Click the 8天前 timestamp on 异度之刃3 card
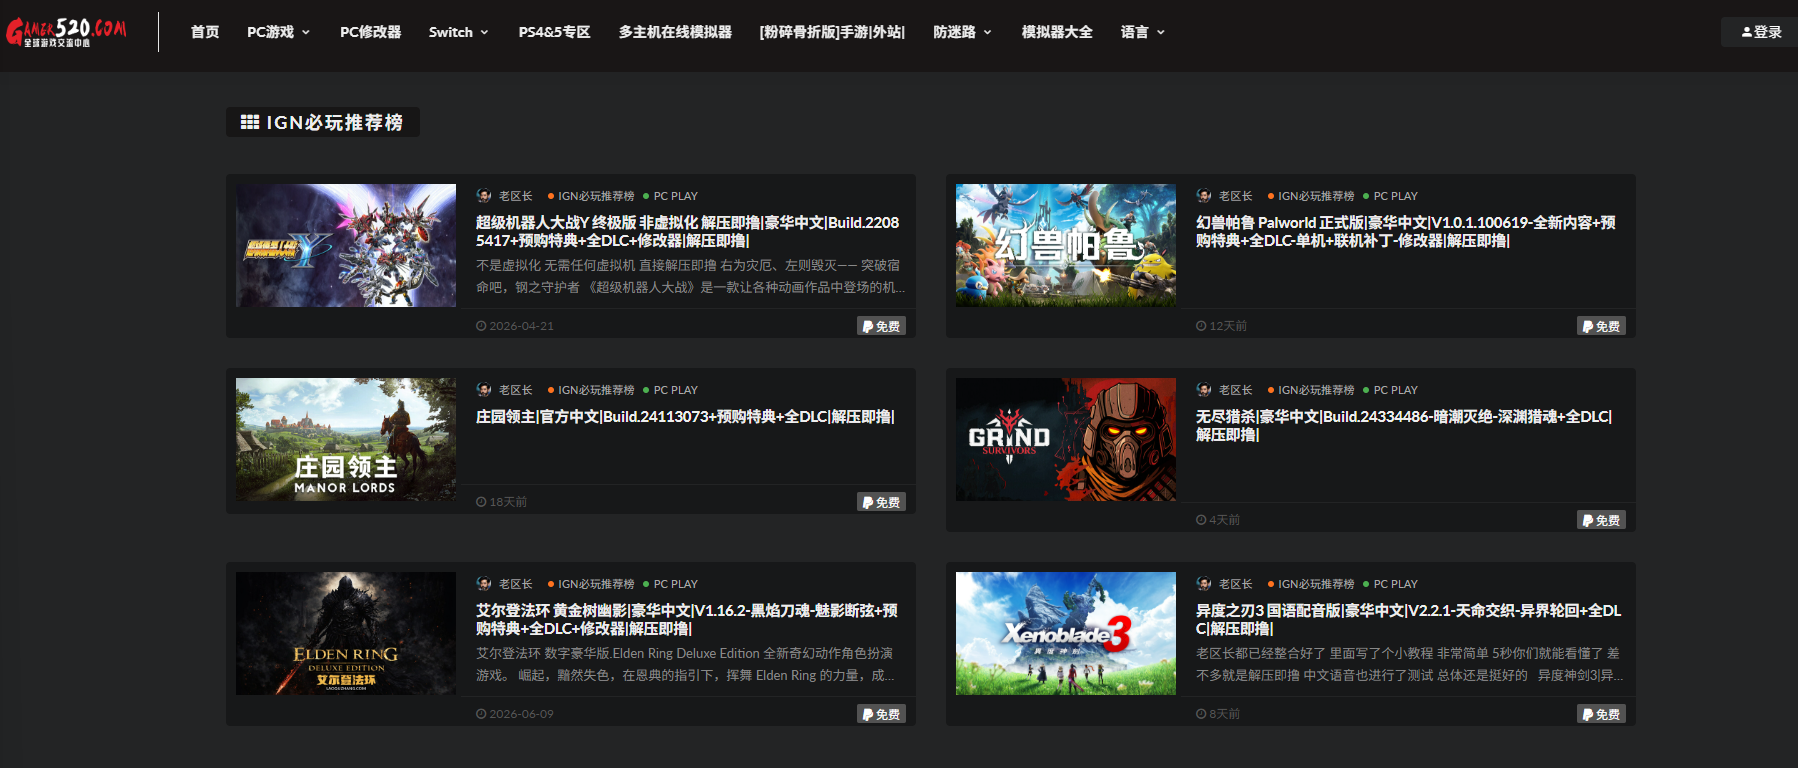 point(1218,714)
